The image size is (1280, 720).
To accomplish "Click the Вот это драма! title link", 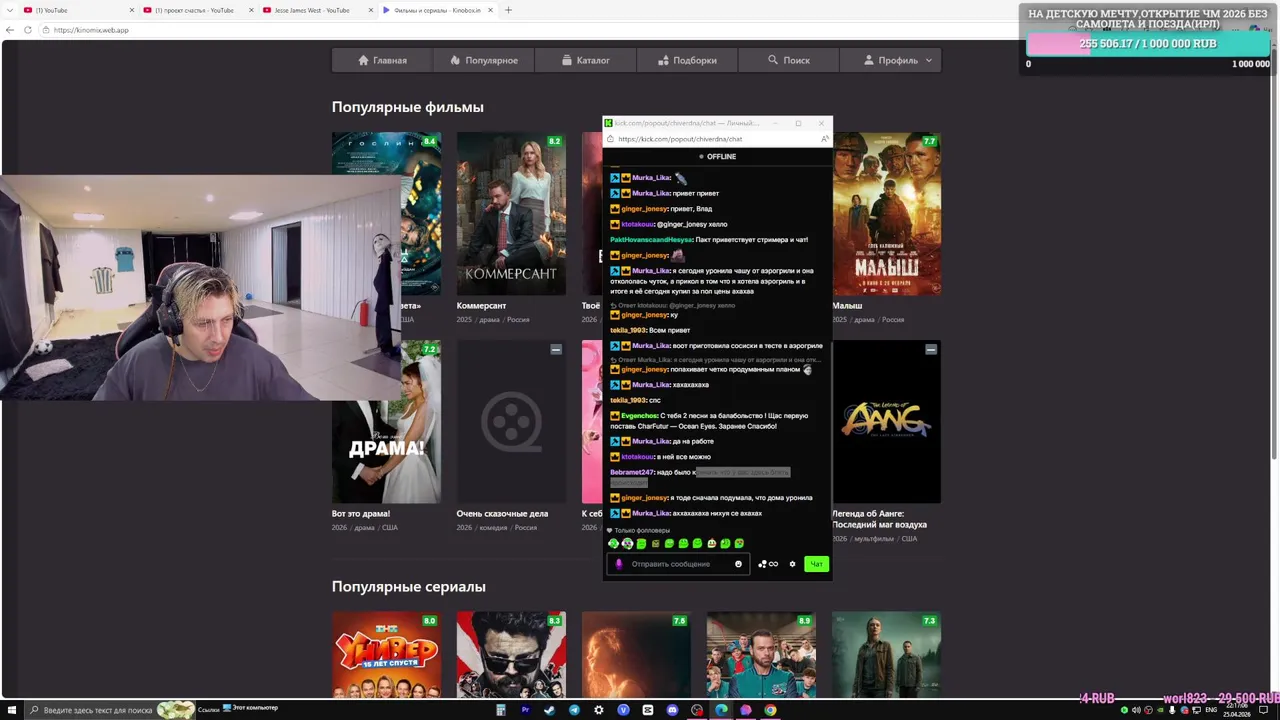I will [361, 514].
